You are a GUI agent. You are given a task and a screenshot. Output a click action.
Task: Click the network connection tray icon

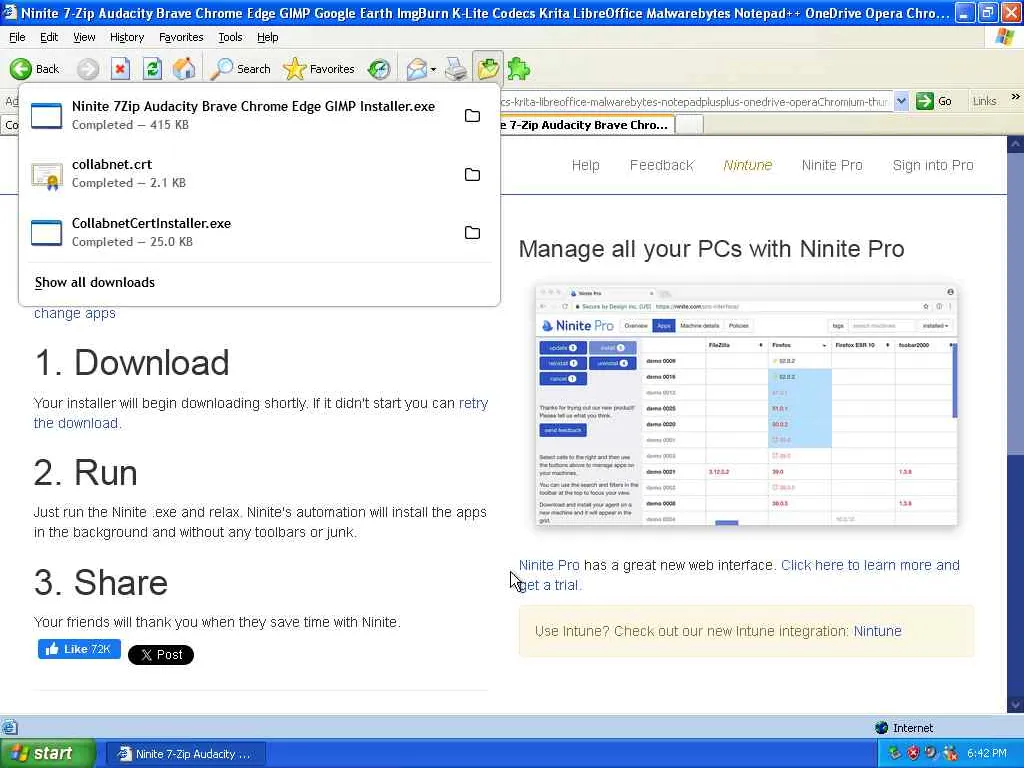point(894,753)
